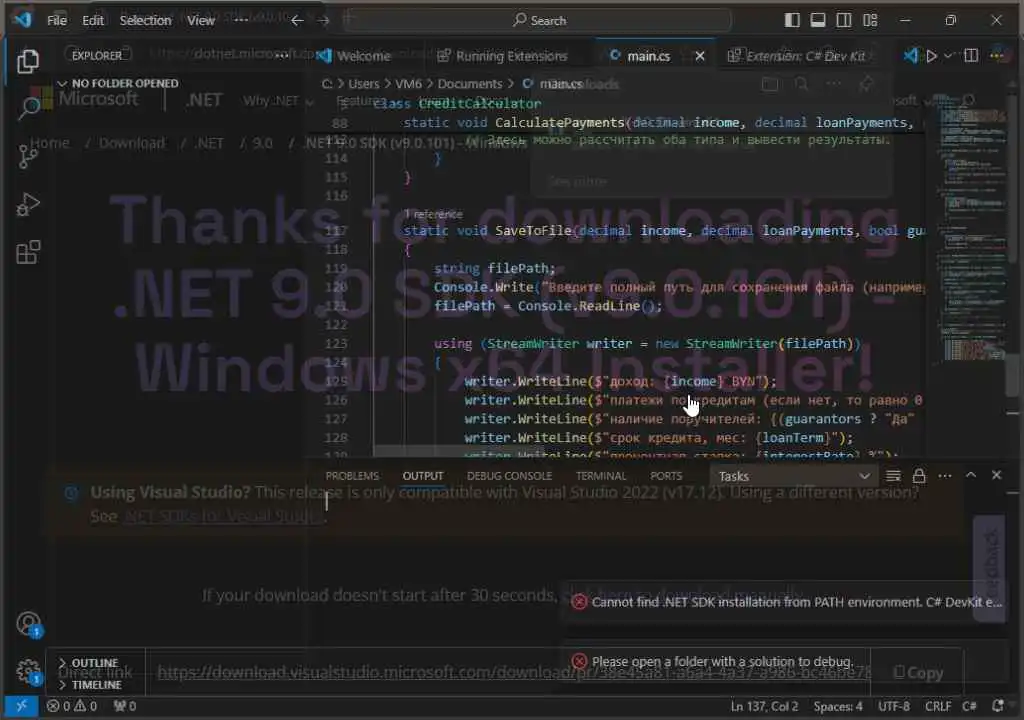Viewport: 1024px width, 720px height.
Task: Click the 'Cannot find .NET SDK' error notification
Action: click(x=784, y=602)
